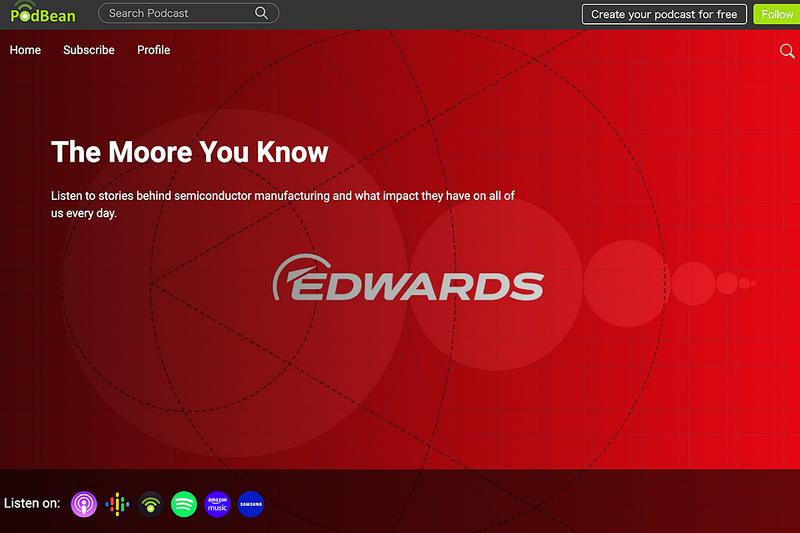The width and height of the screenshot is (800, 533).
Task: Open the Podbean app listen icon
Action: pyautogui.click(x=151, y=504)
